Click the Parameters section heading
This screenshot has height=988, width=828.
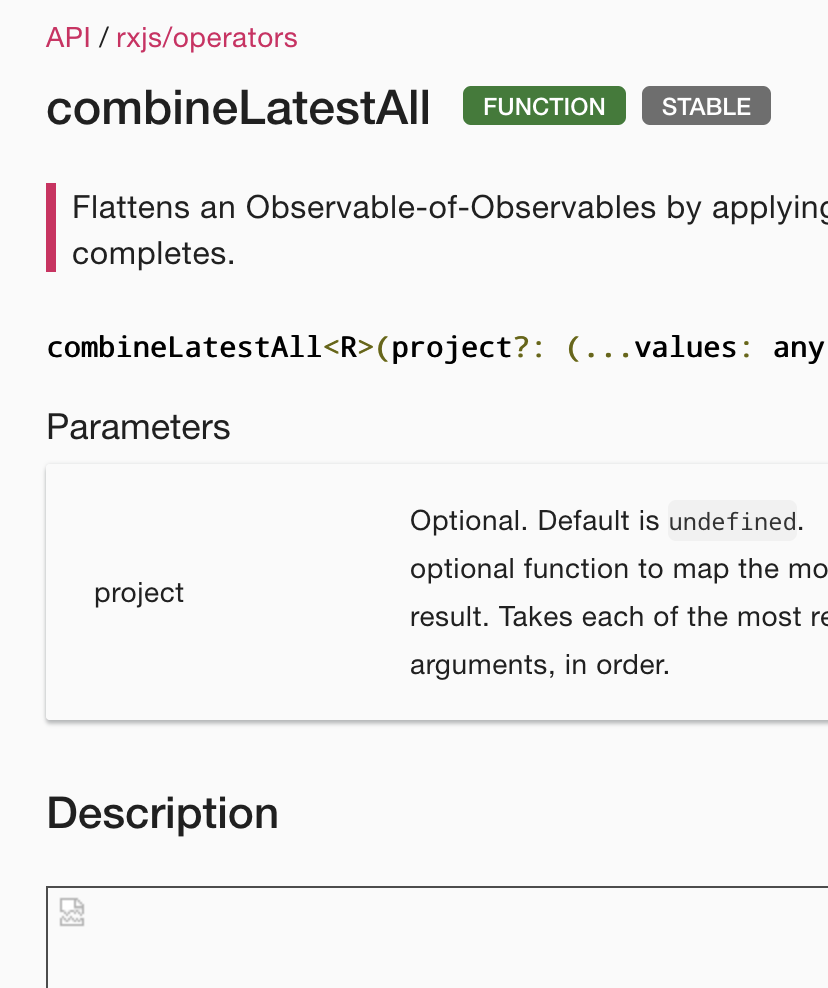click(139, 427)
